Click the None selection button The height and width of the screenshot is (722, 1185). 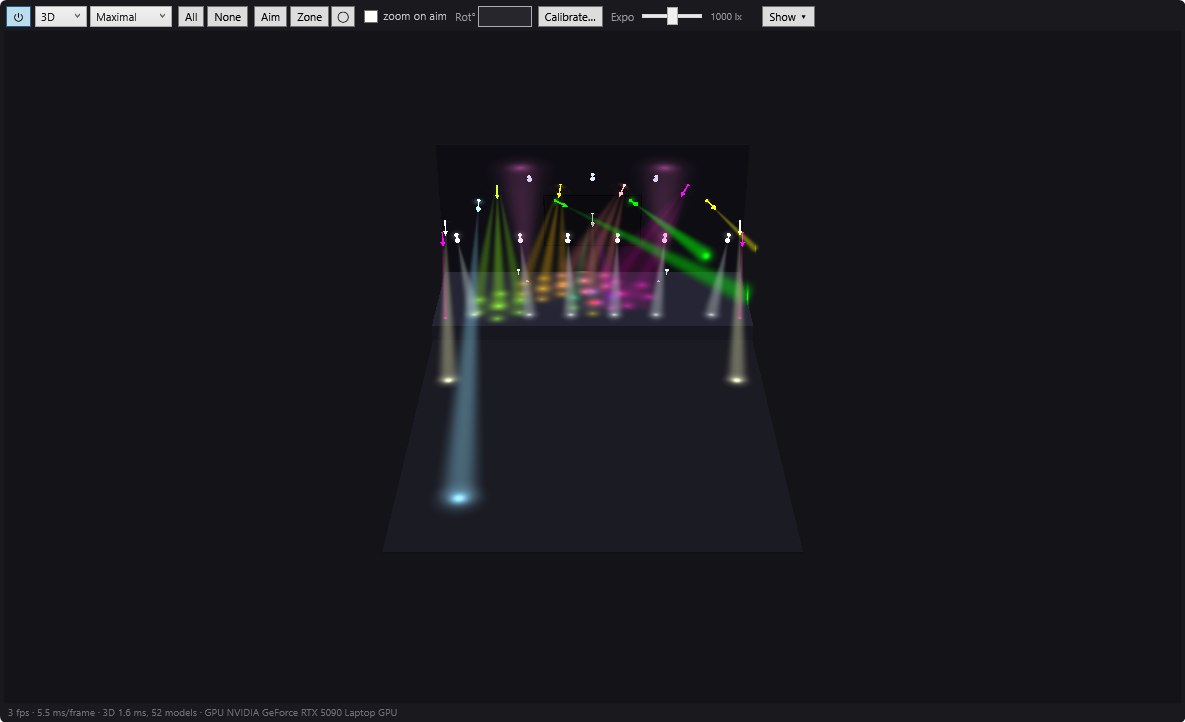(x=227, y=17)
